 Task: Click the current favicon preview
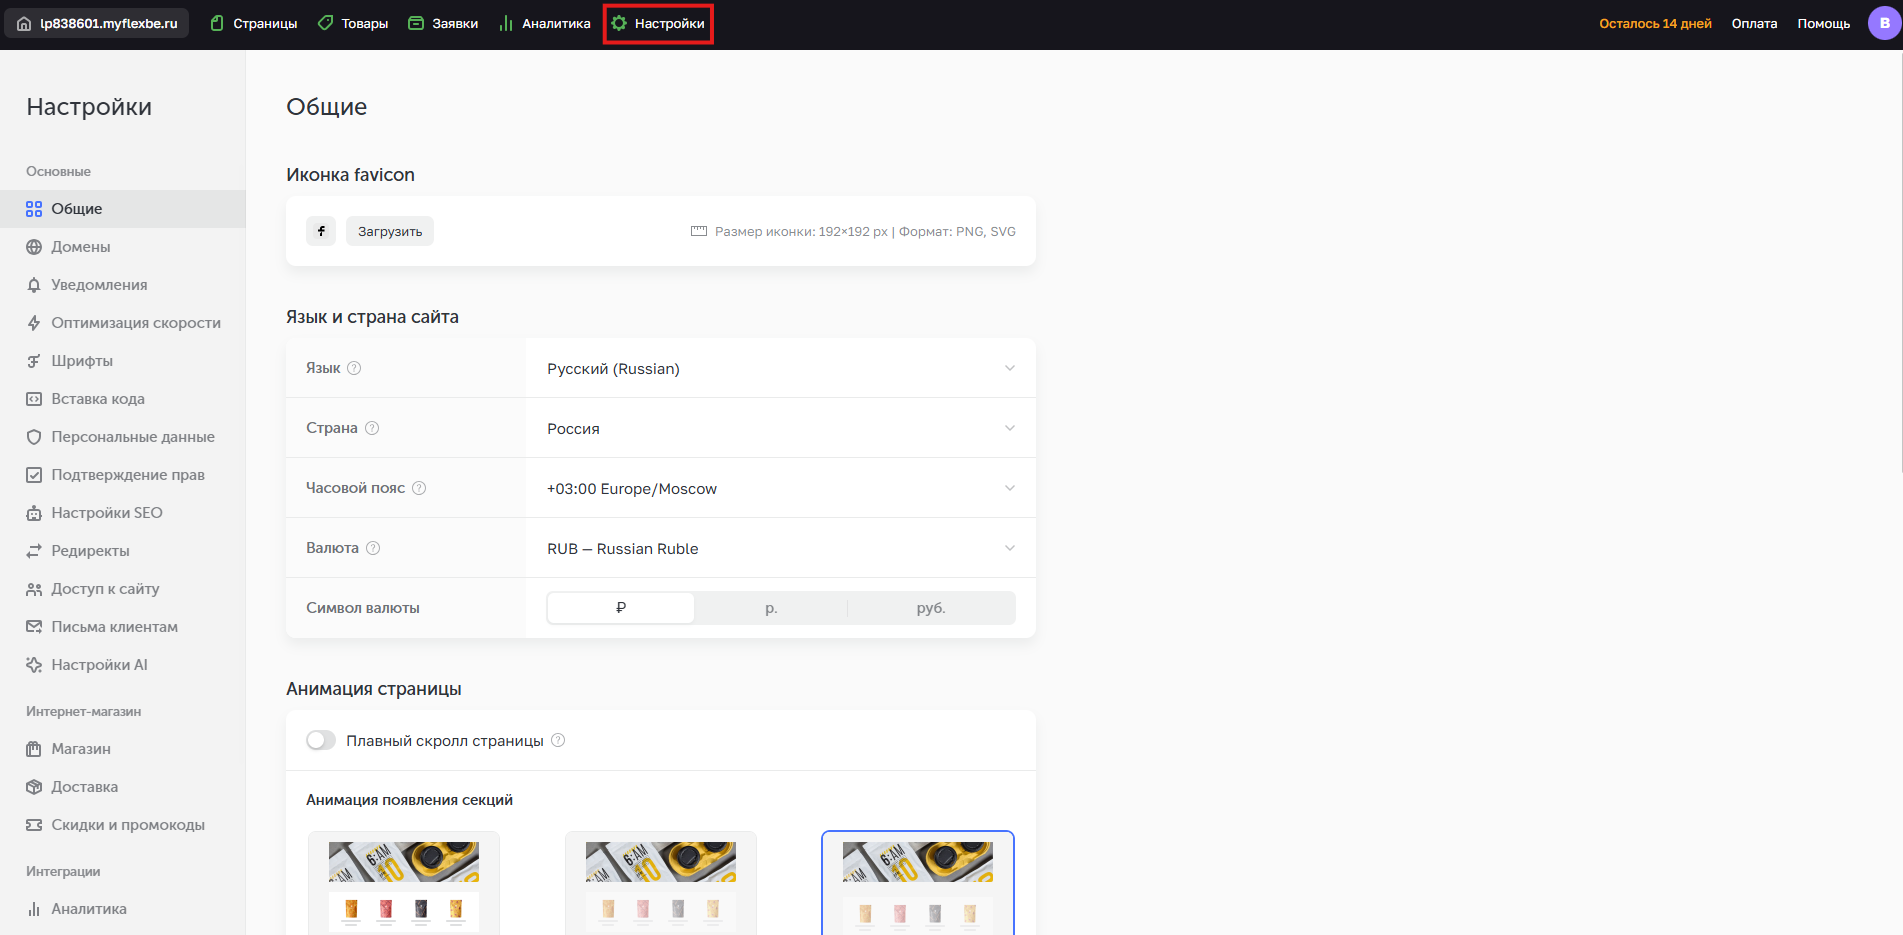pyautogui.click(x=321, y=231)
